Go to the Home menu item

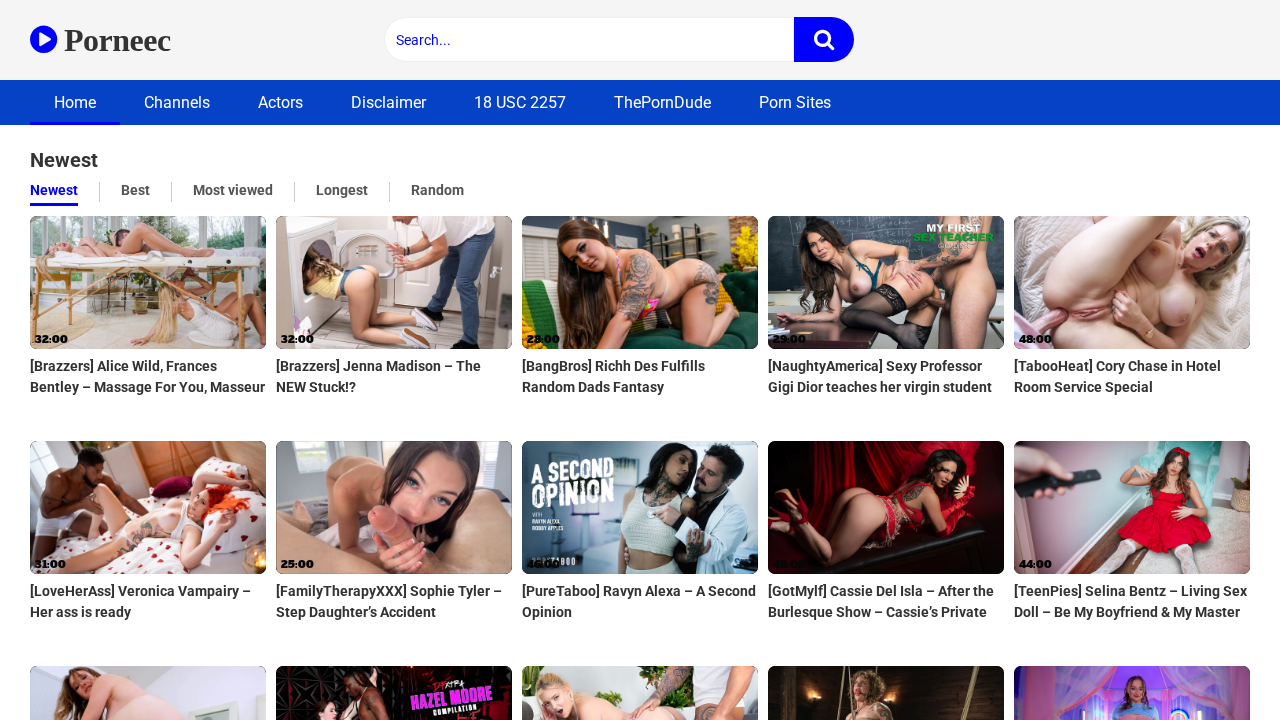click(x=75, y=102)
